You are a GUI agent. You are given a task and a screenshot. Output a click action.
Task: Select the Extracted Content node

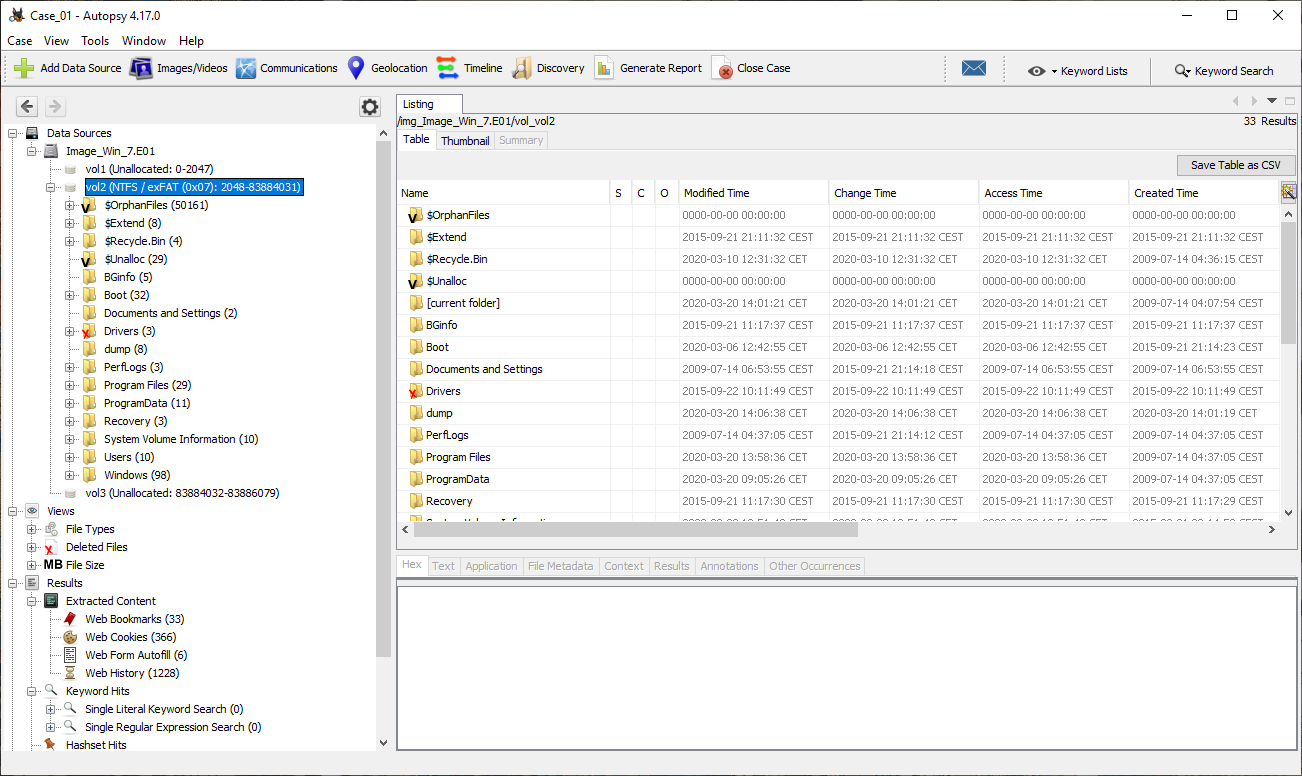tap(111, 601)
